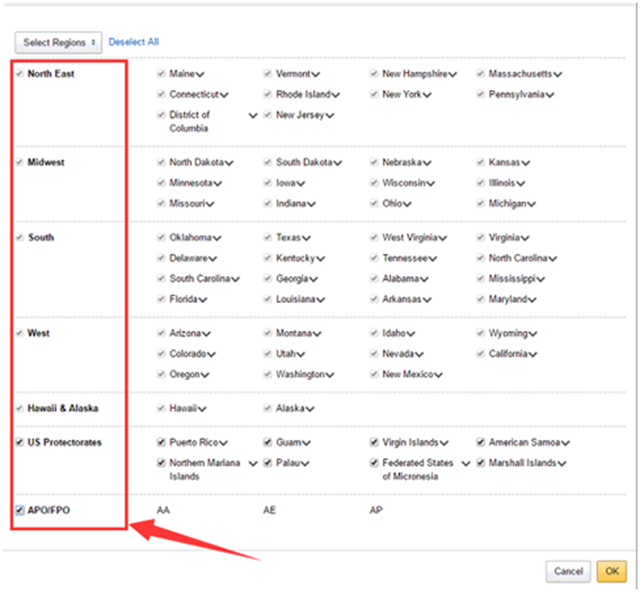Toggle the Arizona checkbox

161,333
